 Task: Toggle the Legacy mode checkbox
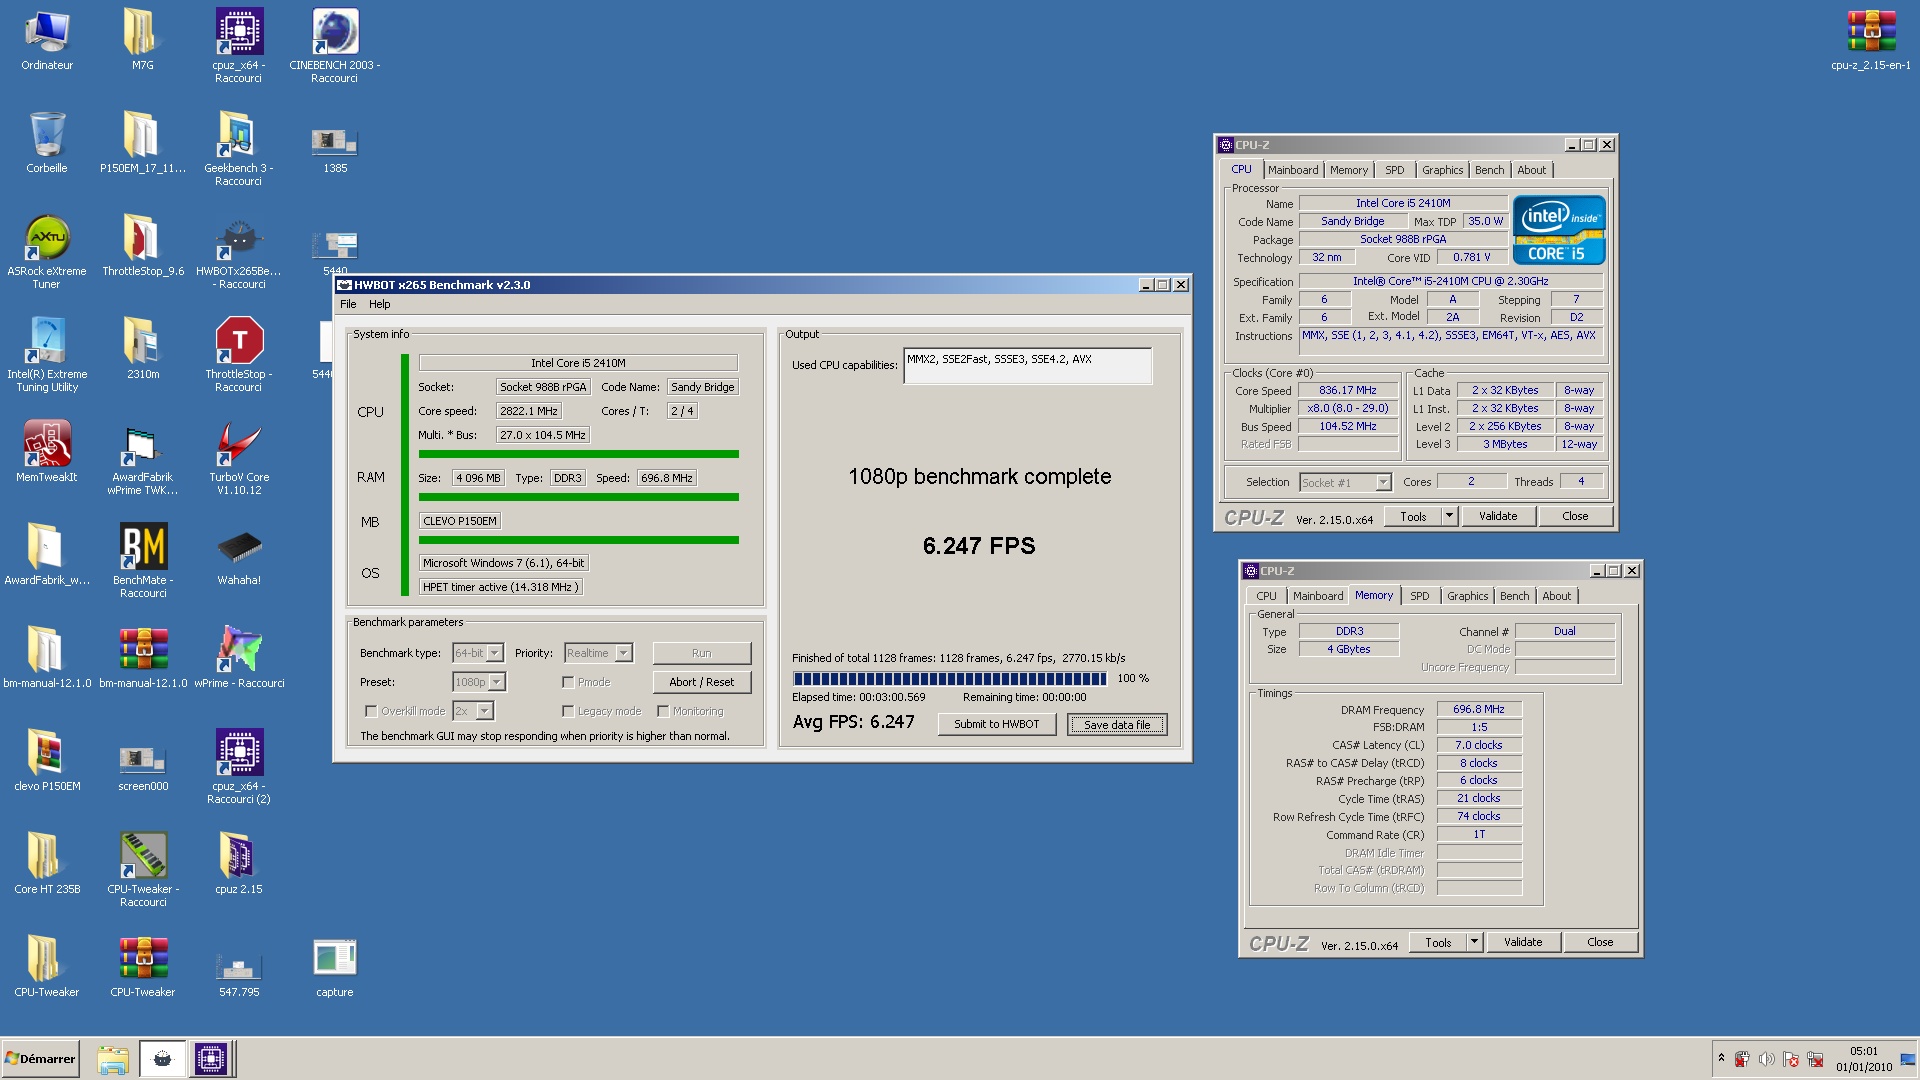tap(568, 711)
